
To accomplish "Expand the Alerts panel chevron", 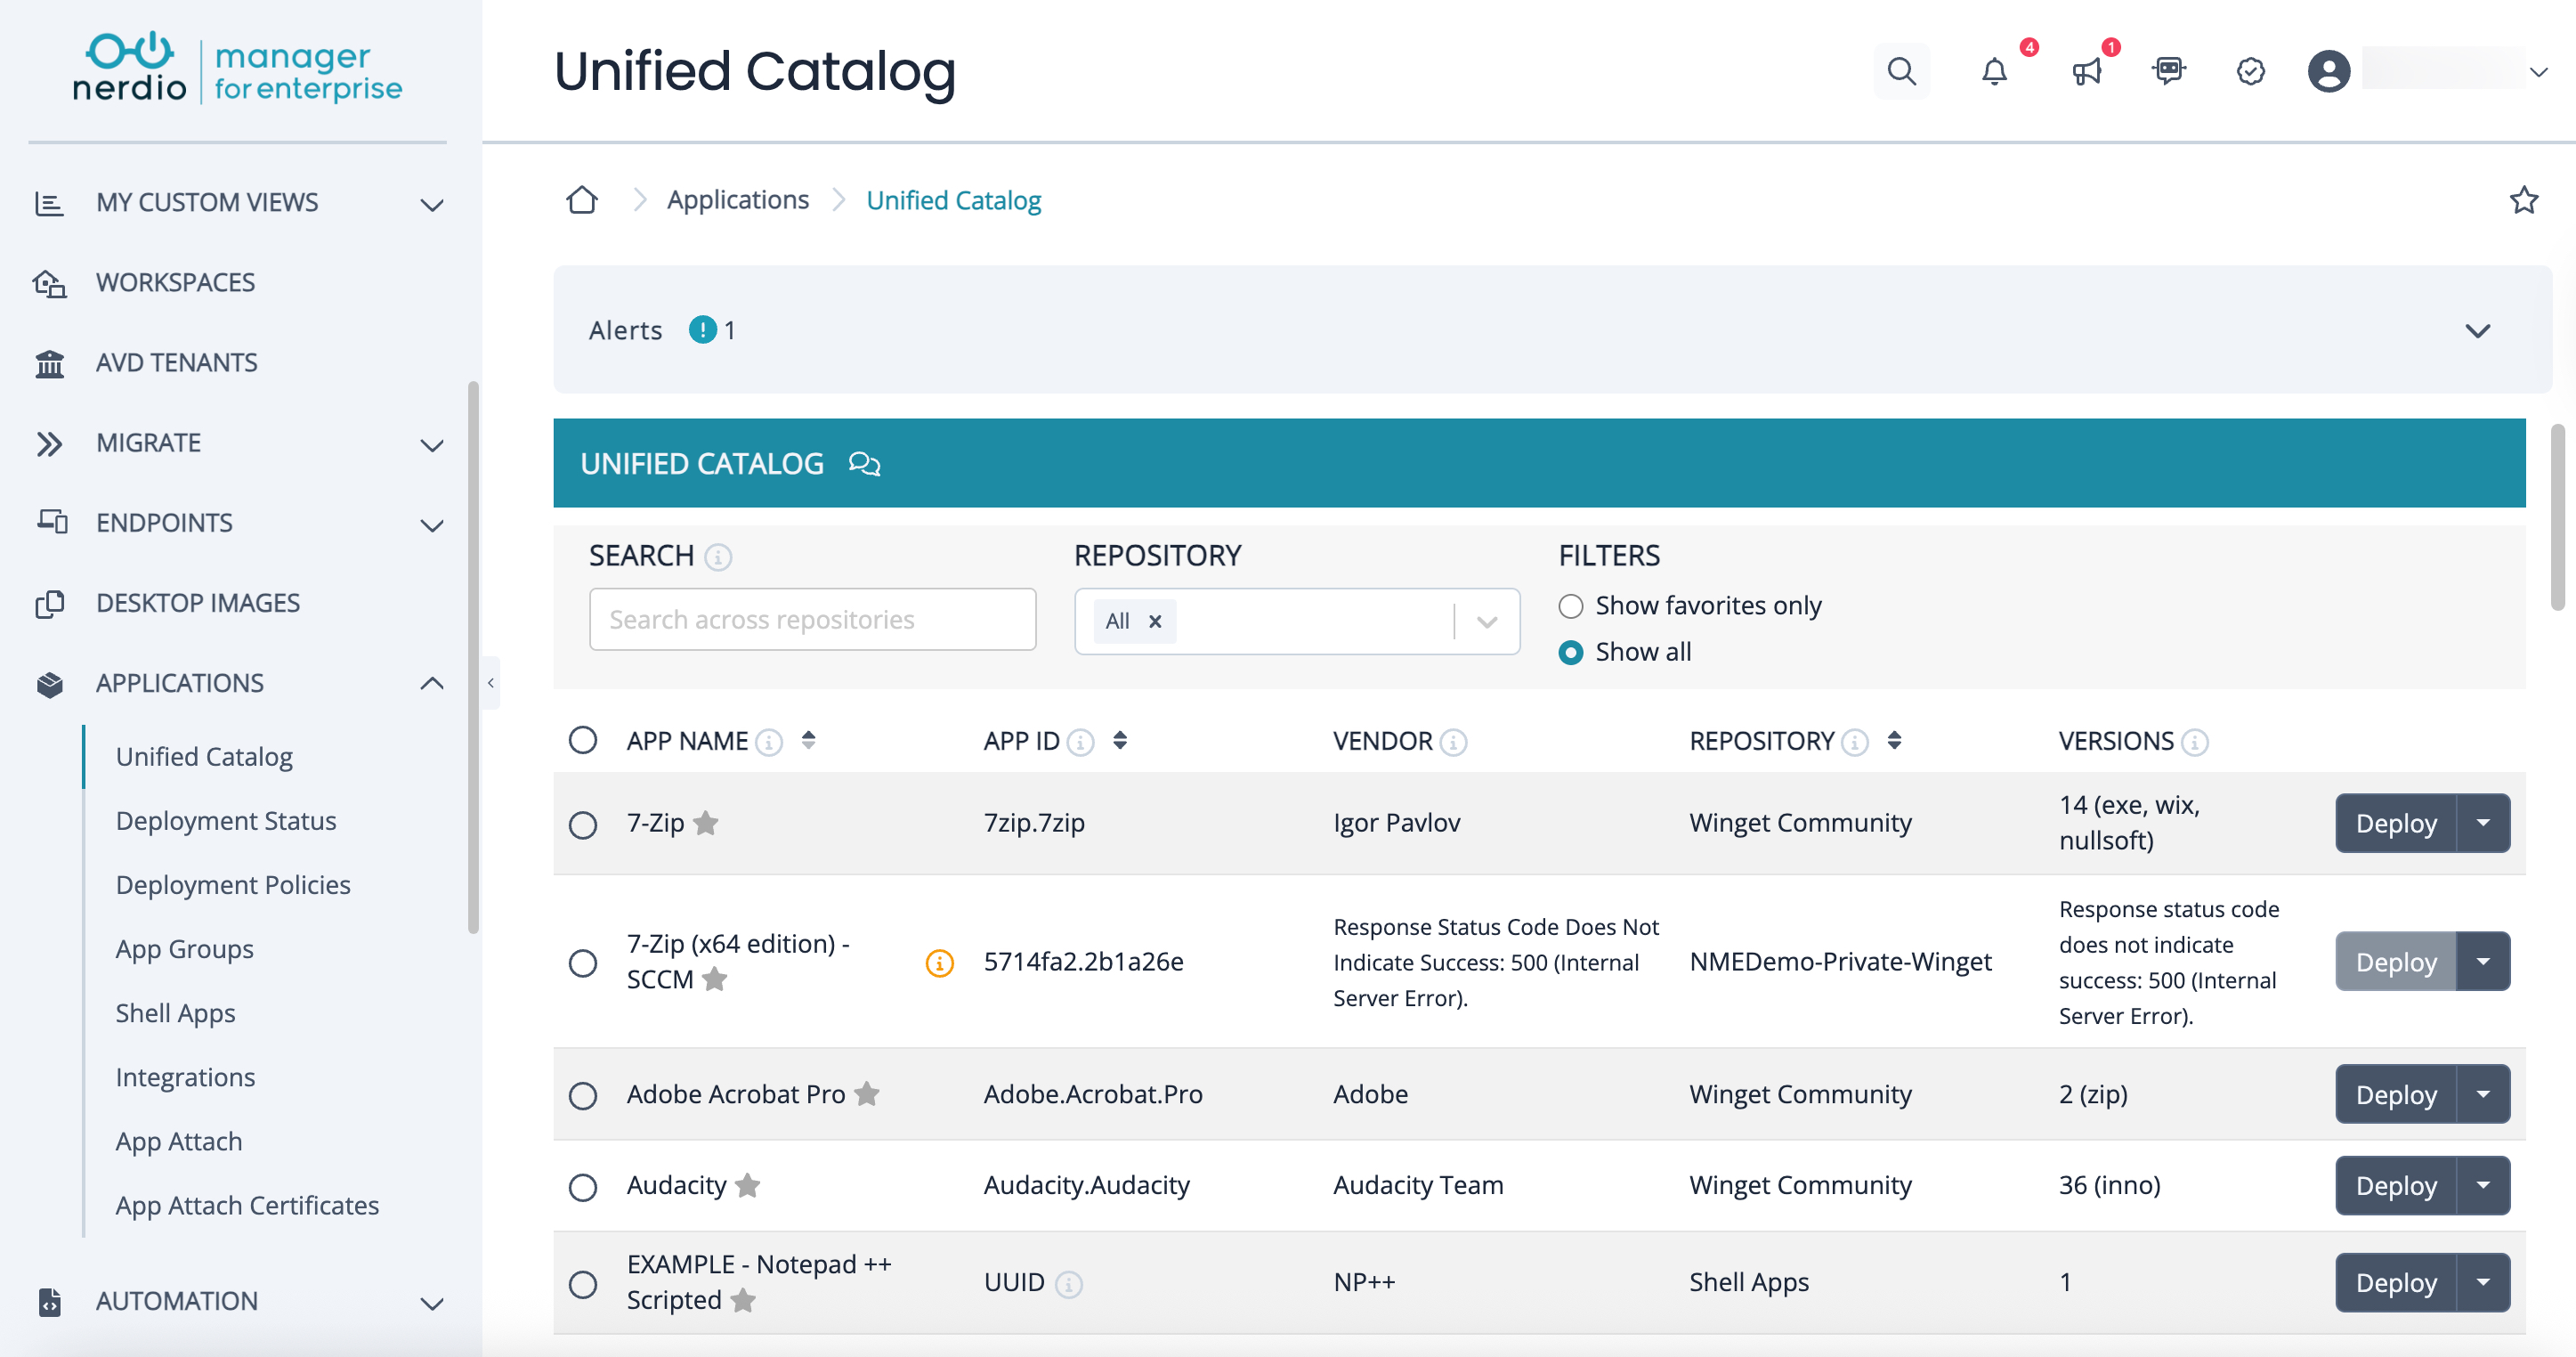I will point(2477,330).
